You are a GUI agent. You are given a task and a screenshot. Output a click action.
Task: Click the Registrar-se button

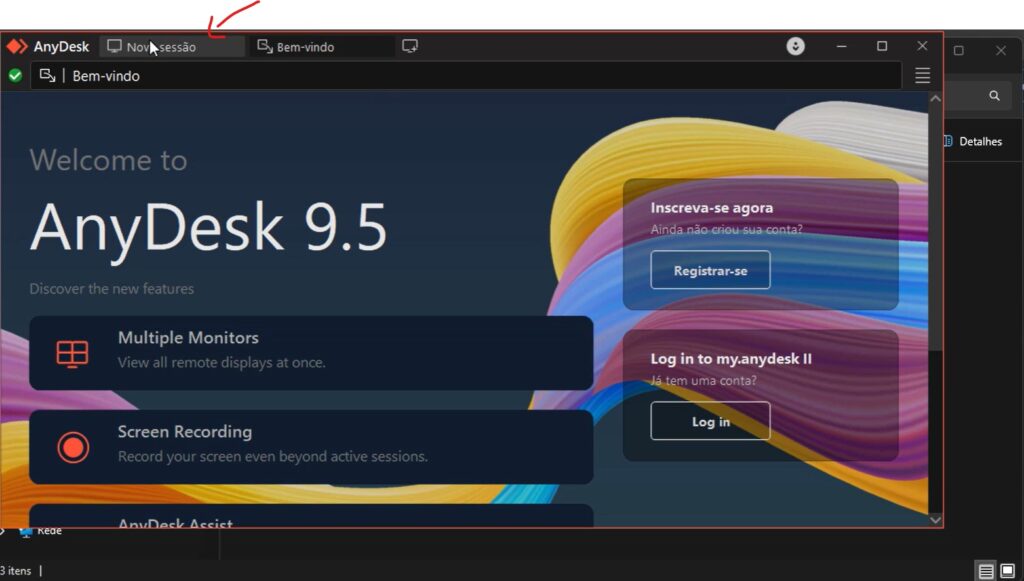click(710, 270)
